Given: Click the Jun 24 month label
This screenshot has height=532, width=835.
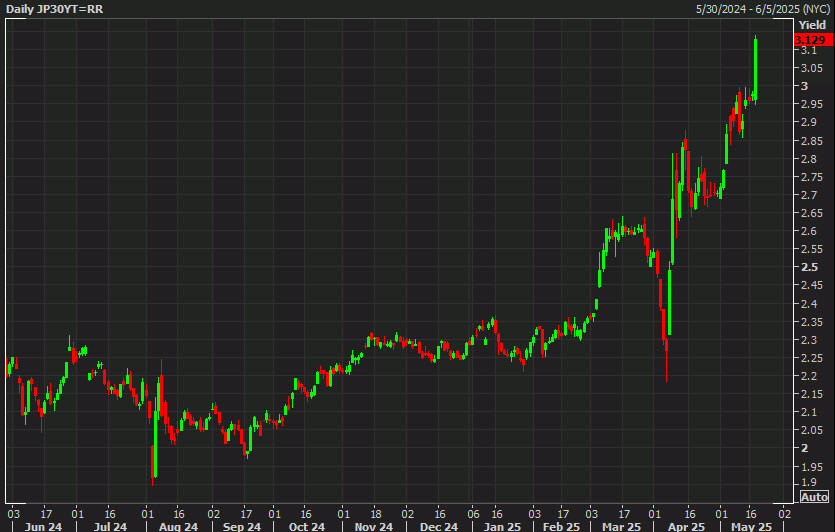Looking at the screenshot, I should point(43,527).
